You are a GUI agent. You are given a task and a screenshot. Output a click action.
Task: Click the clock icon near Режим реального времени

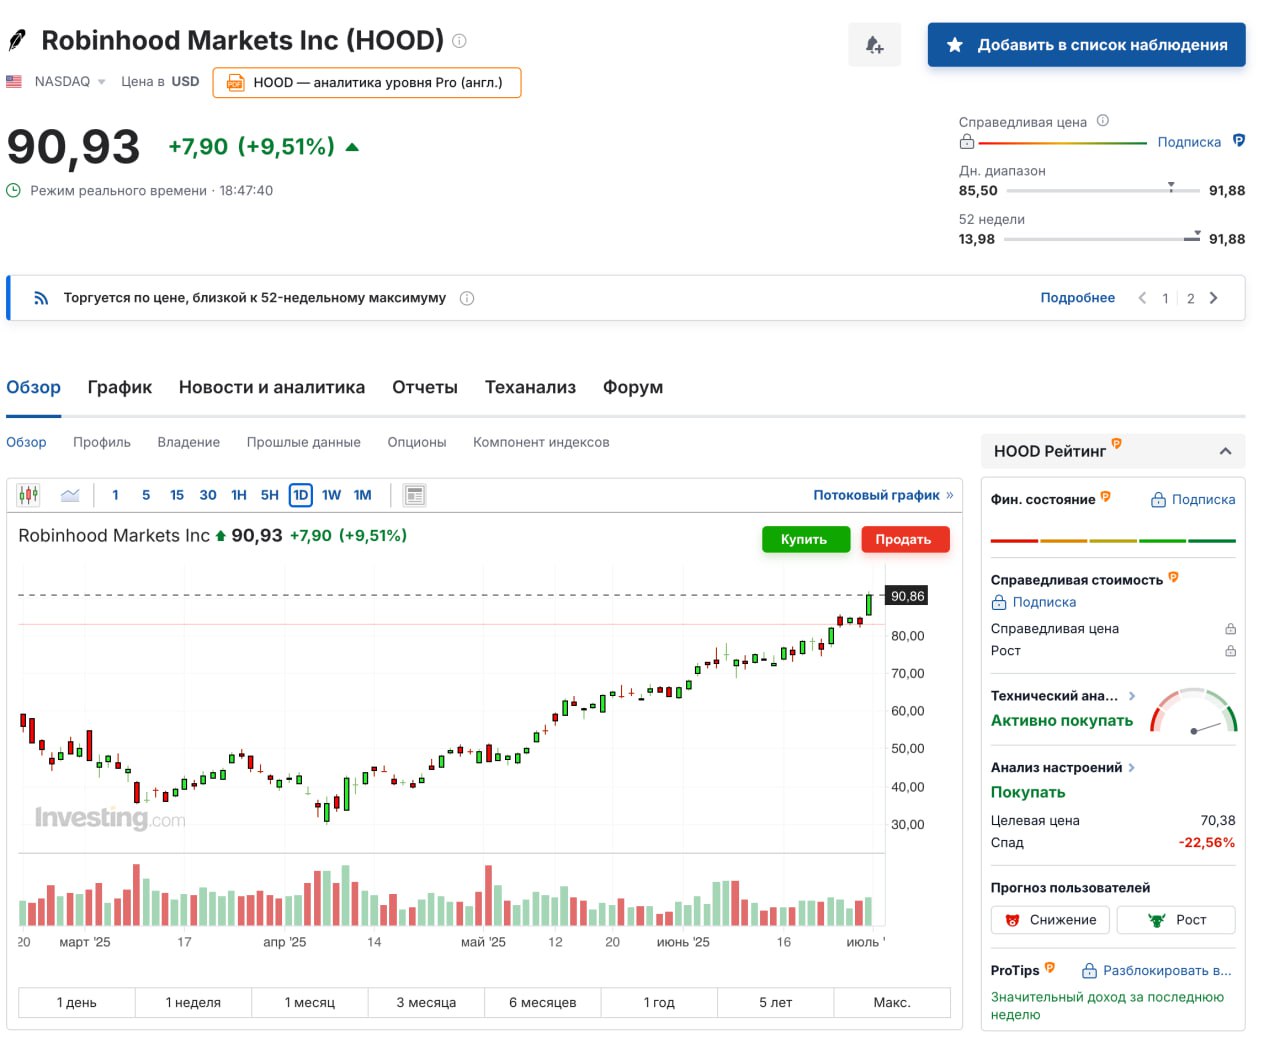[14, 190]
